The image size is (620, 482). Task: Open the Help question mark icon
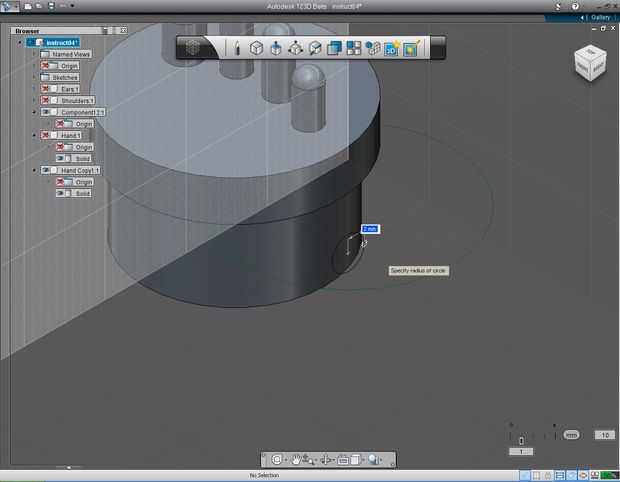pyautogui.click(x=575, y=6)
